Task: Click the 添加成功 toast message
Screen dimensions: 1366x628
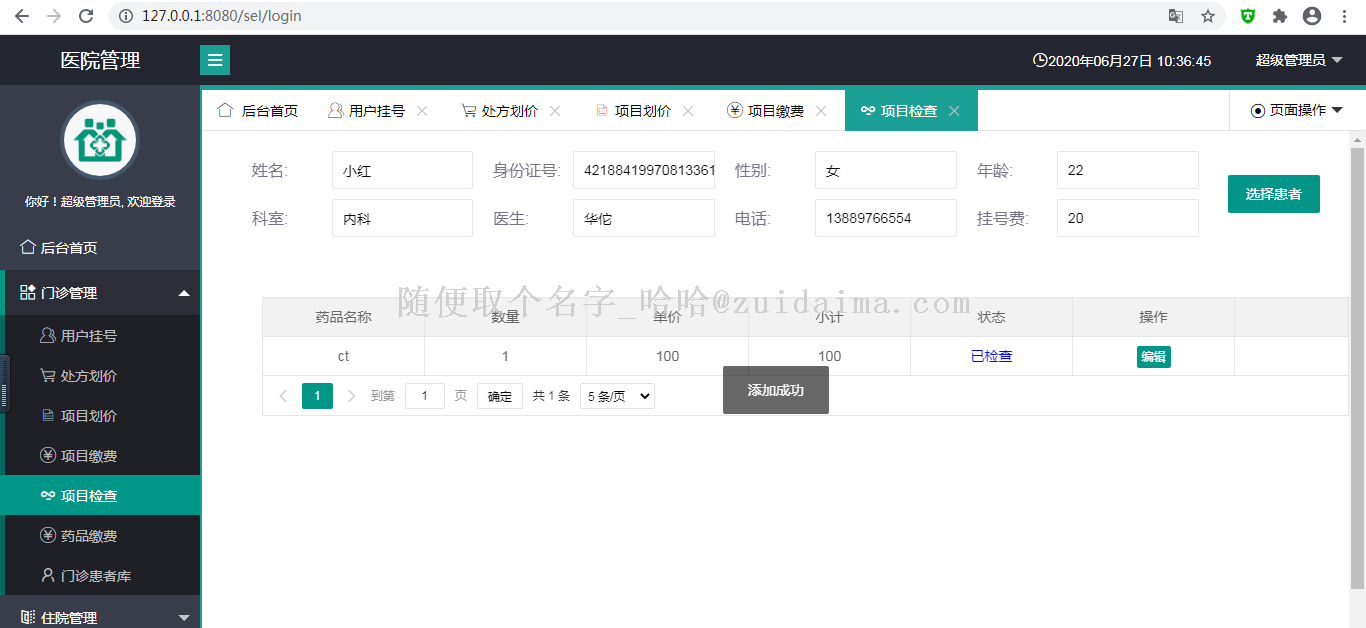Action: 776,390
